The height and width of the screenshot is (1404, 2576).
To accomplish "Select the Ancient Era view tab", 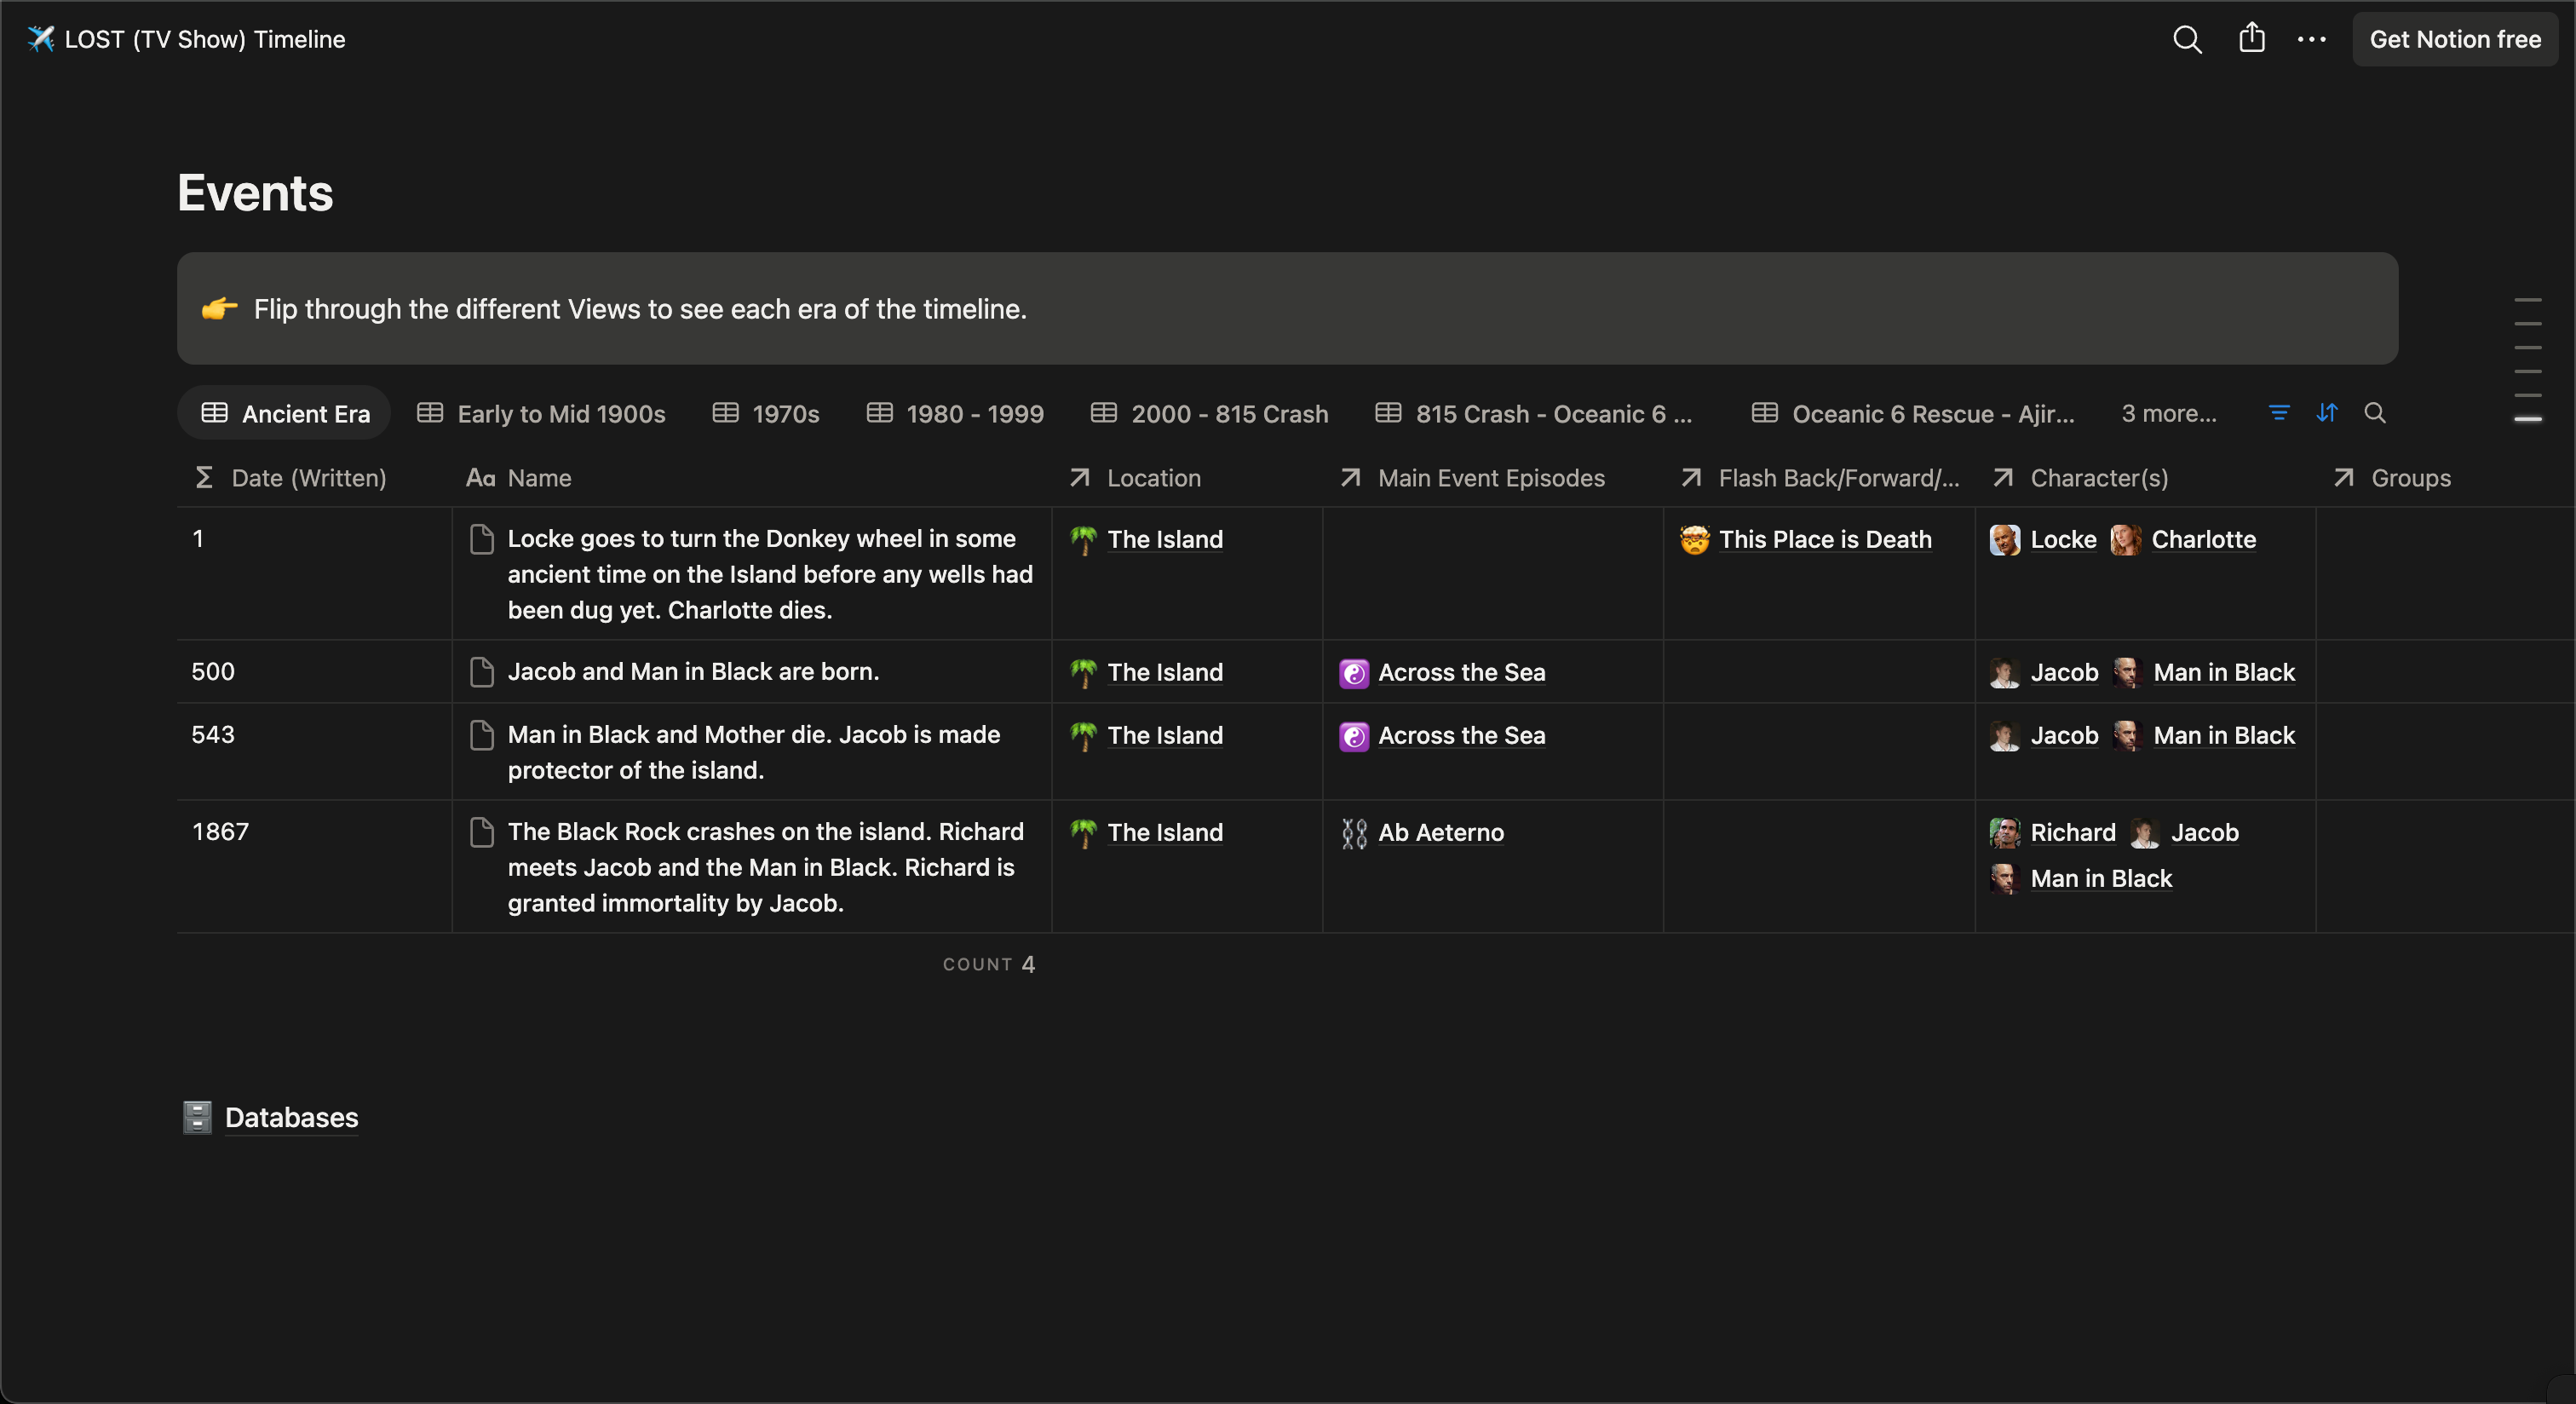I will tap(285, 413).
